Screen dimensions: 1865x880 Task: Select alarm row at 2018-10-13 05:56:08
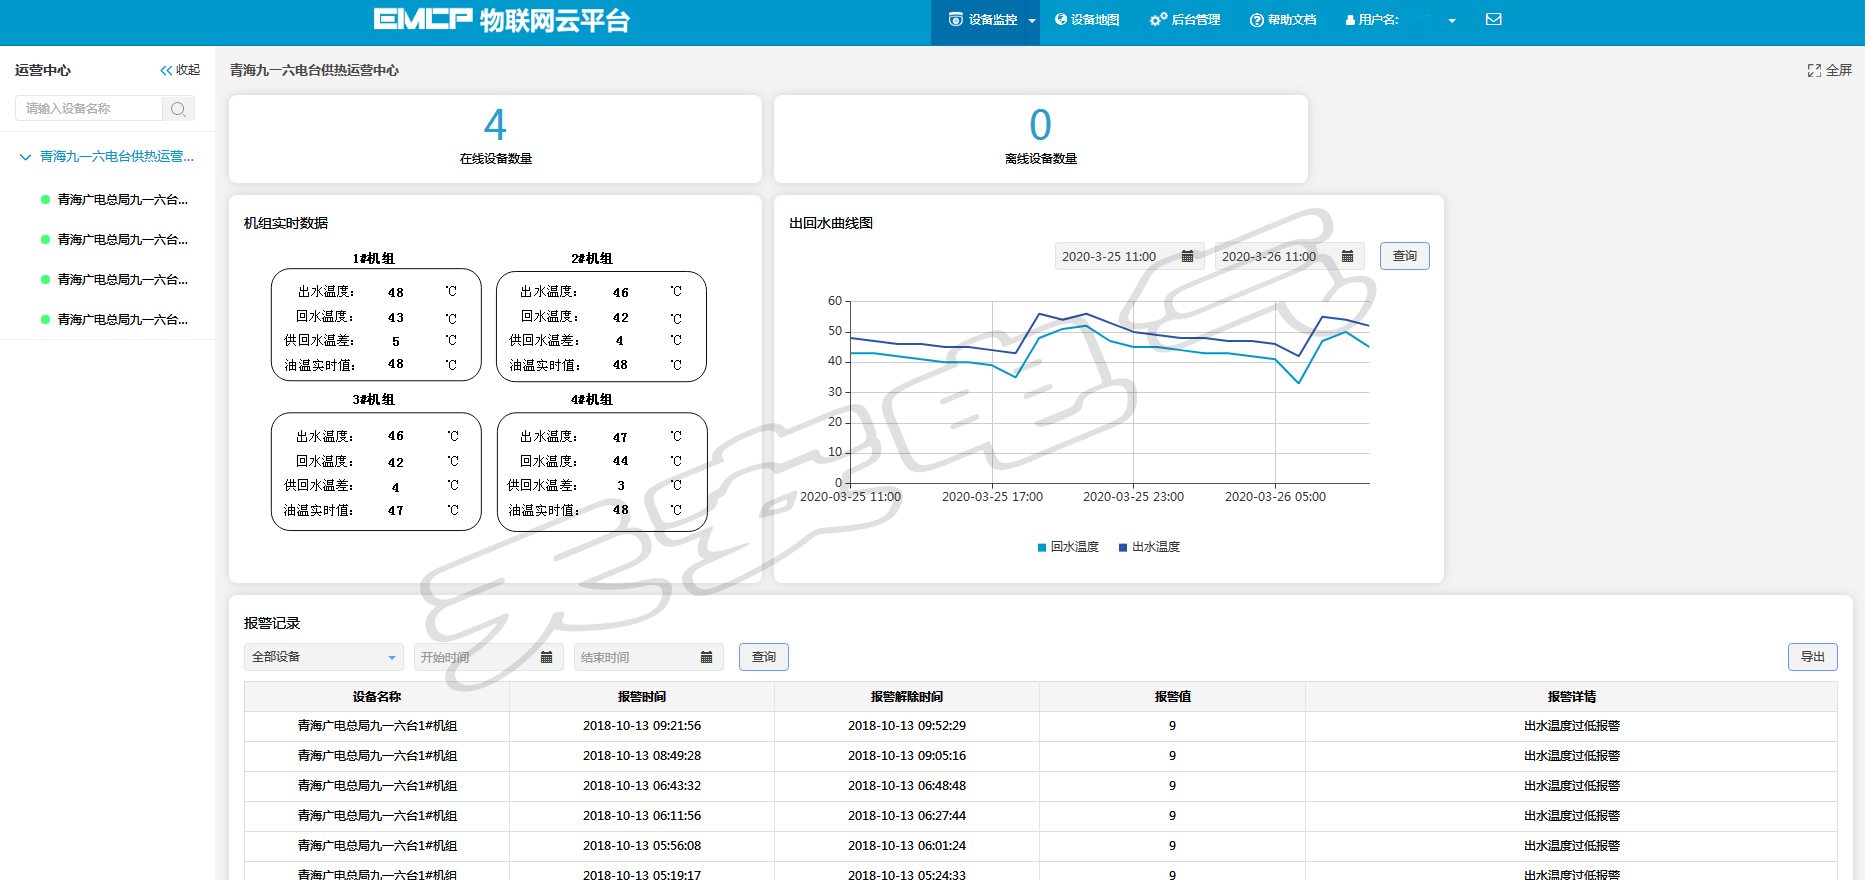[1041, 846]
